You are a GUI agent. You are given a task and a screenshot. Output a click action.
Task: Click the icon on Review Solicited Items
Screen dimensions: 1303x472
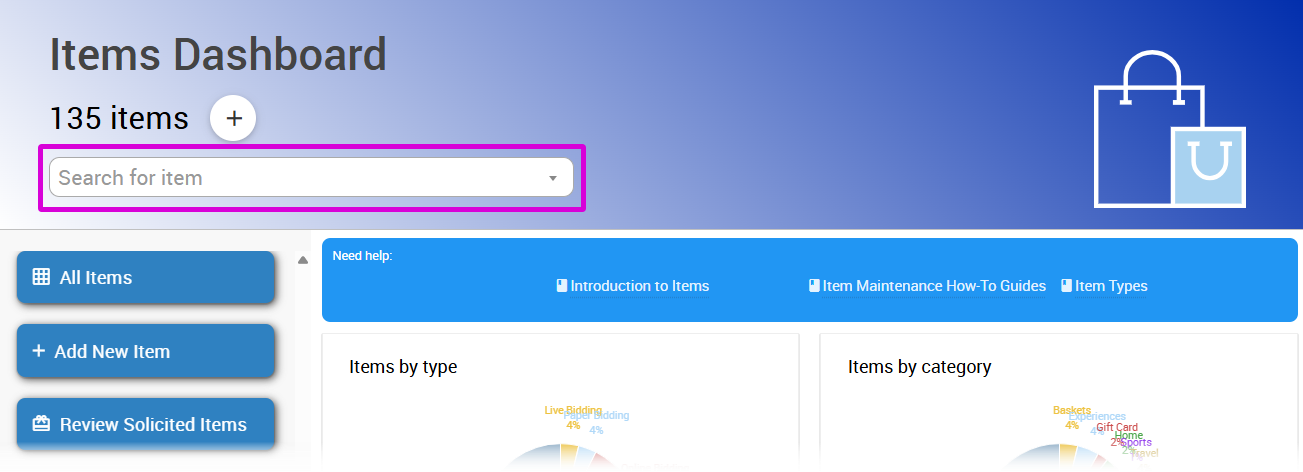(x=41, y=424)
